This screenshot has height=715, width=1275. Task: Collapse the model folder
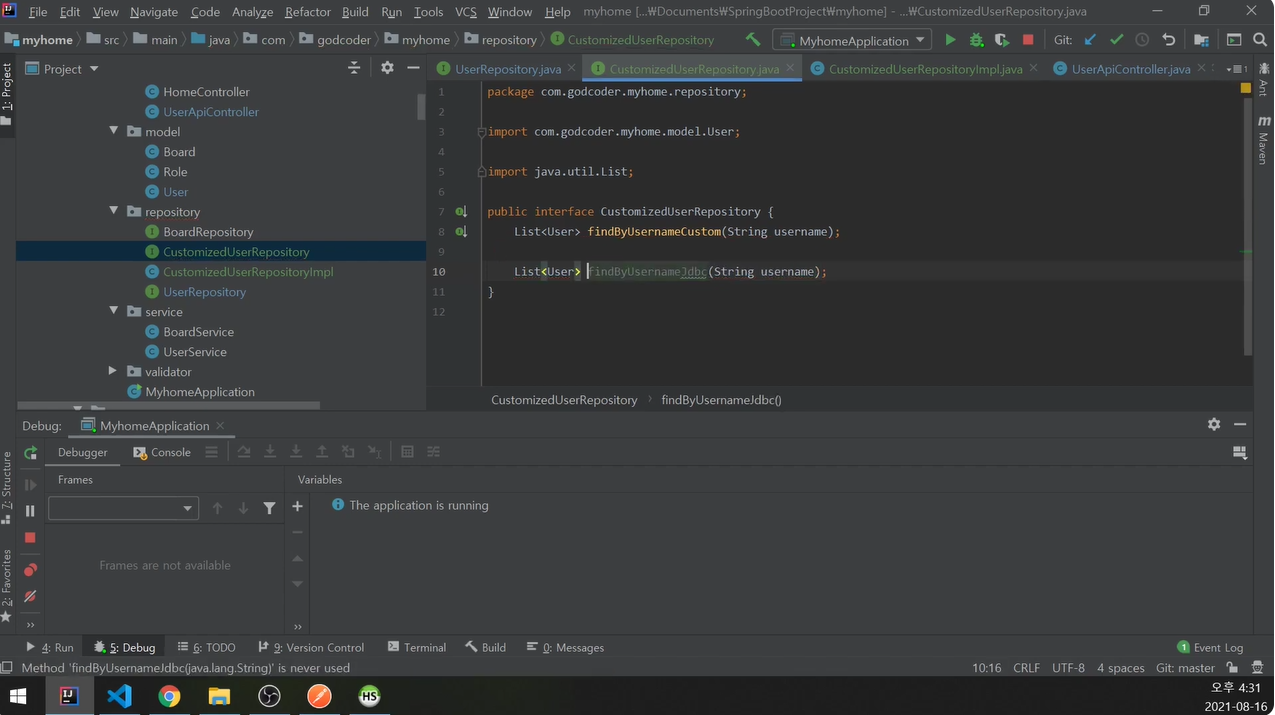coord(113,131)
